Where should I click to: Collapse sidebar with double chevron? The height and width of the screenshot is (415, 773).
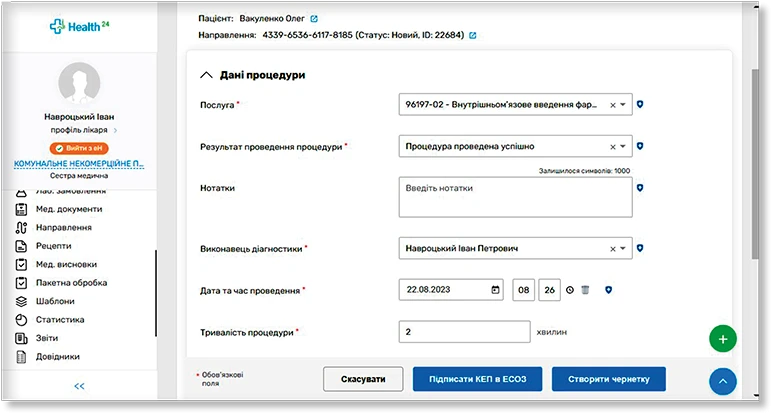[79, 386]
